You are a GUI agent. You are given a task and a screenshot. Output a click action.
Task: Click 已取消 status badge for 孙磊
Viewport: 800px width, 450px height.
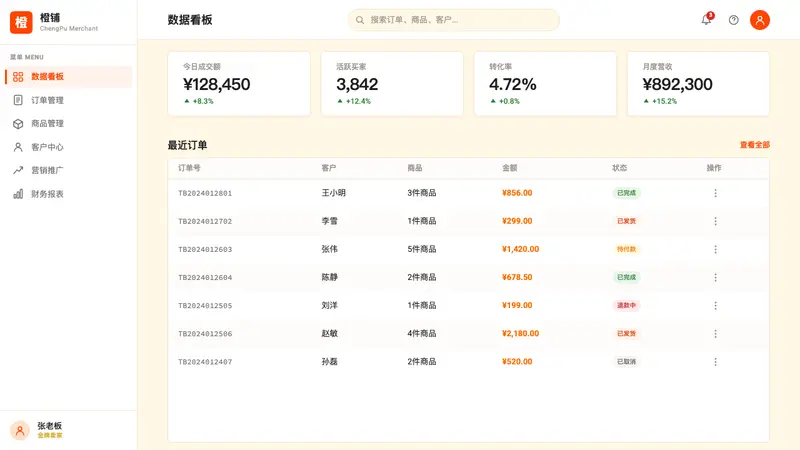627,361
